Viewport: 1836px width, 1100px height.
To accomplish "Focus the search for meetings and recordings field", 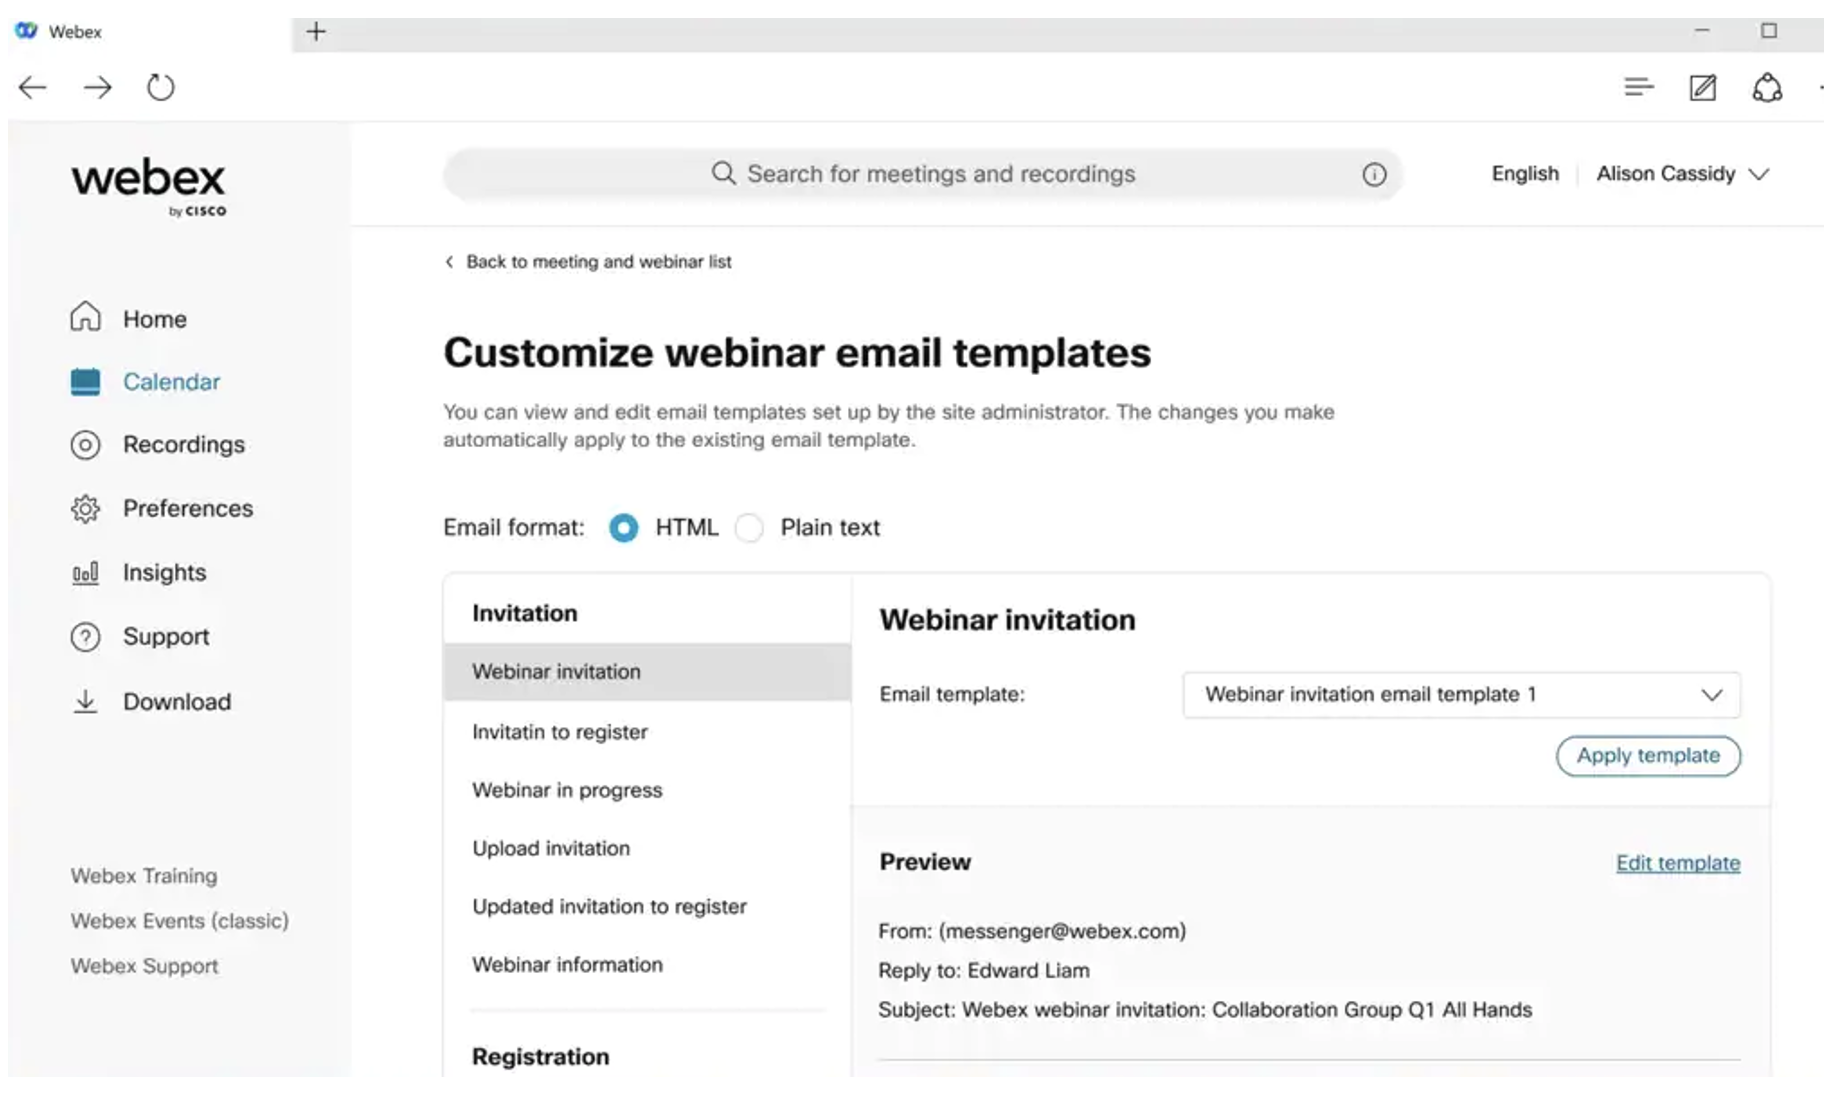I will tap(923, 174).
